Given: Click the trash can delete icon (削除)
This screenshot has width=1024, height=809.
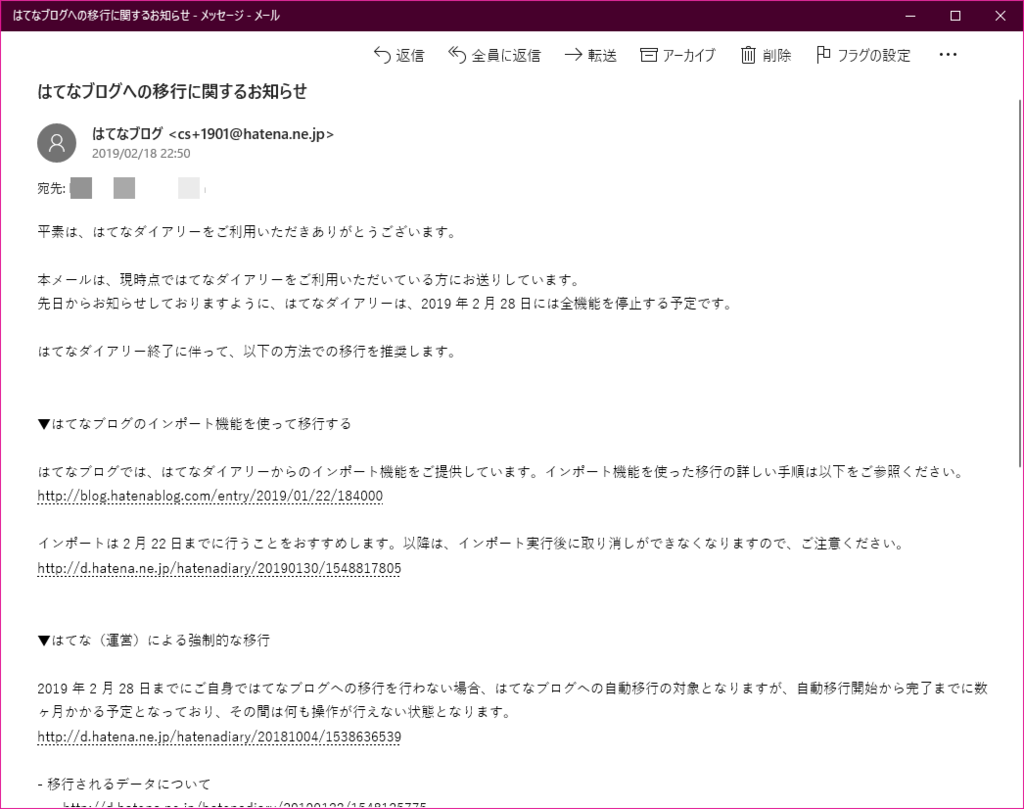Looking at the screenshot, I should 748,55.
